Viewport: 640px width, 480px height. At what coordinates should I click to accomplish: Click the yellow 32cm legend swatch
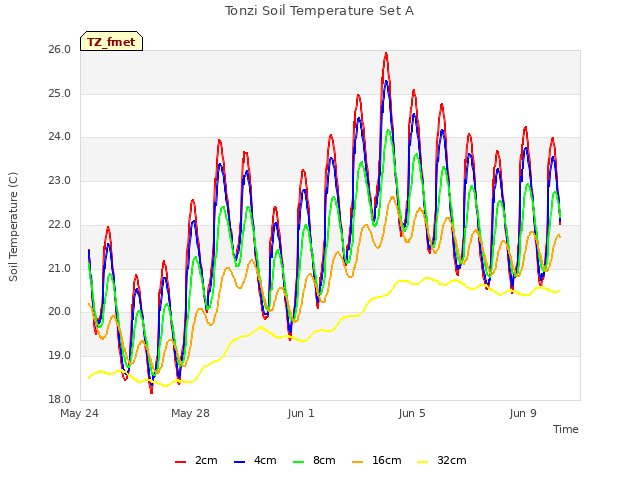[423, 462]
